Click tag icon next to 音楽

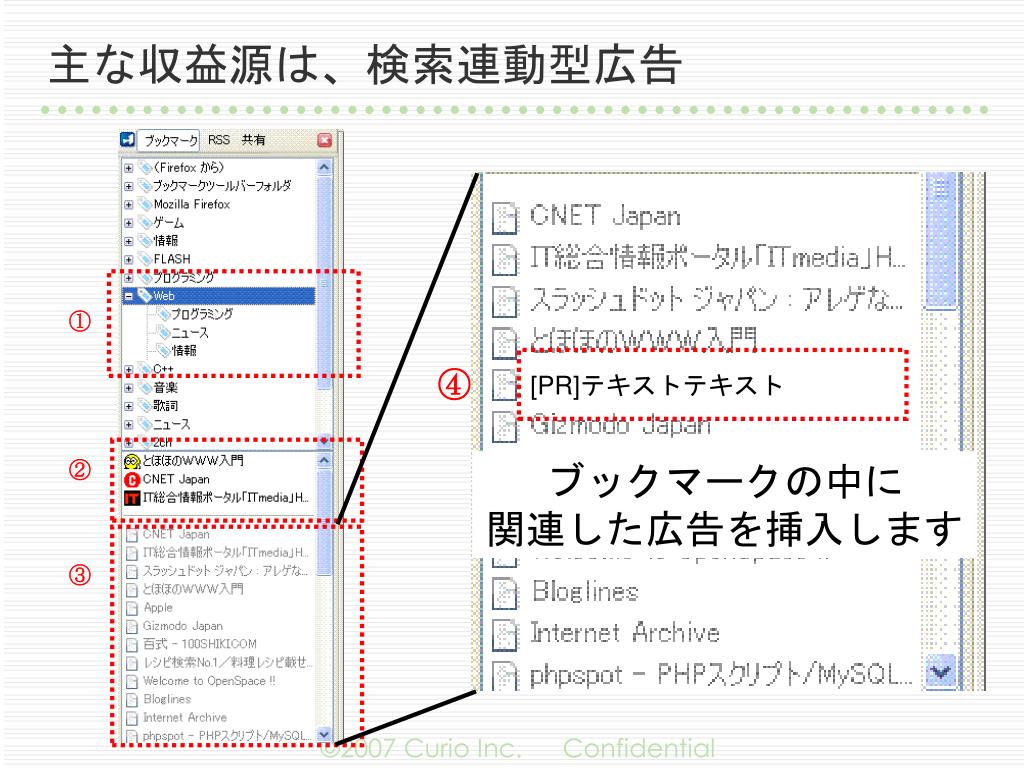(145, 388)
